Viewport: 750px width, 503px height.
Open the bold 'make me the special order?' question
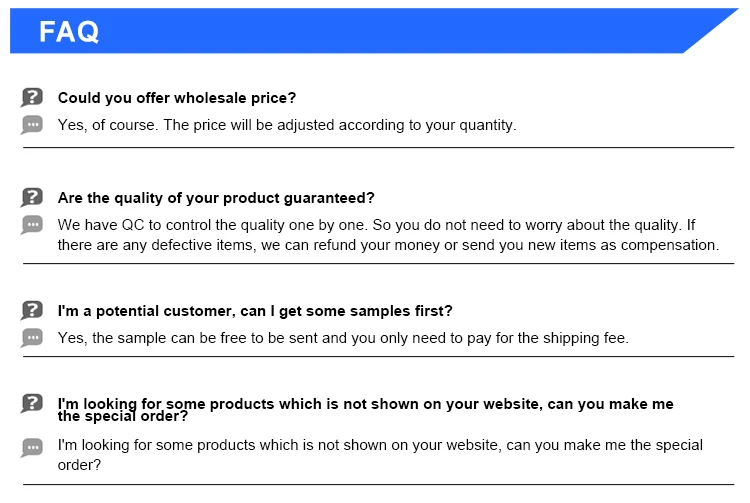point(365,410)
